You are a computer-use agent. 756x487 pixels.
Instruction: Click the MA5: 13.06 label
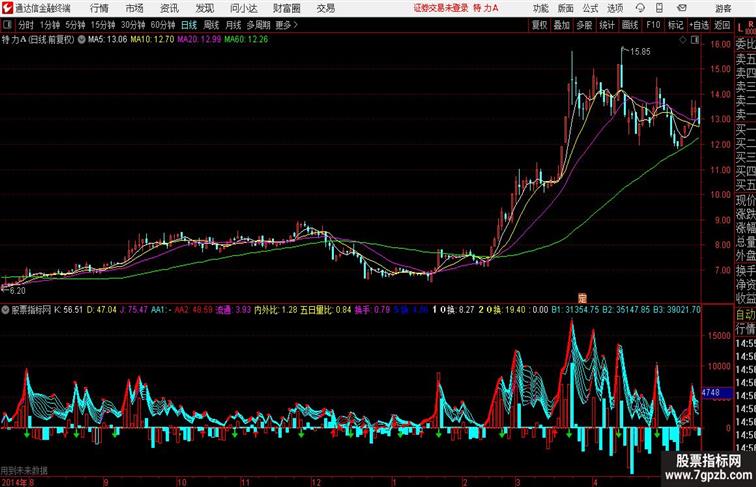click(108, 40)
